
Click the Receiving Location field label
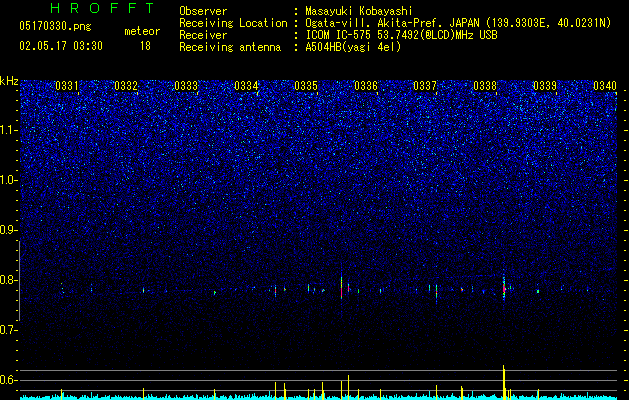pos(233,23)
